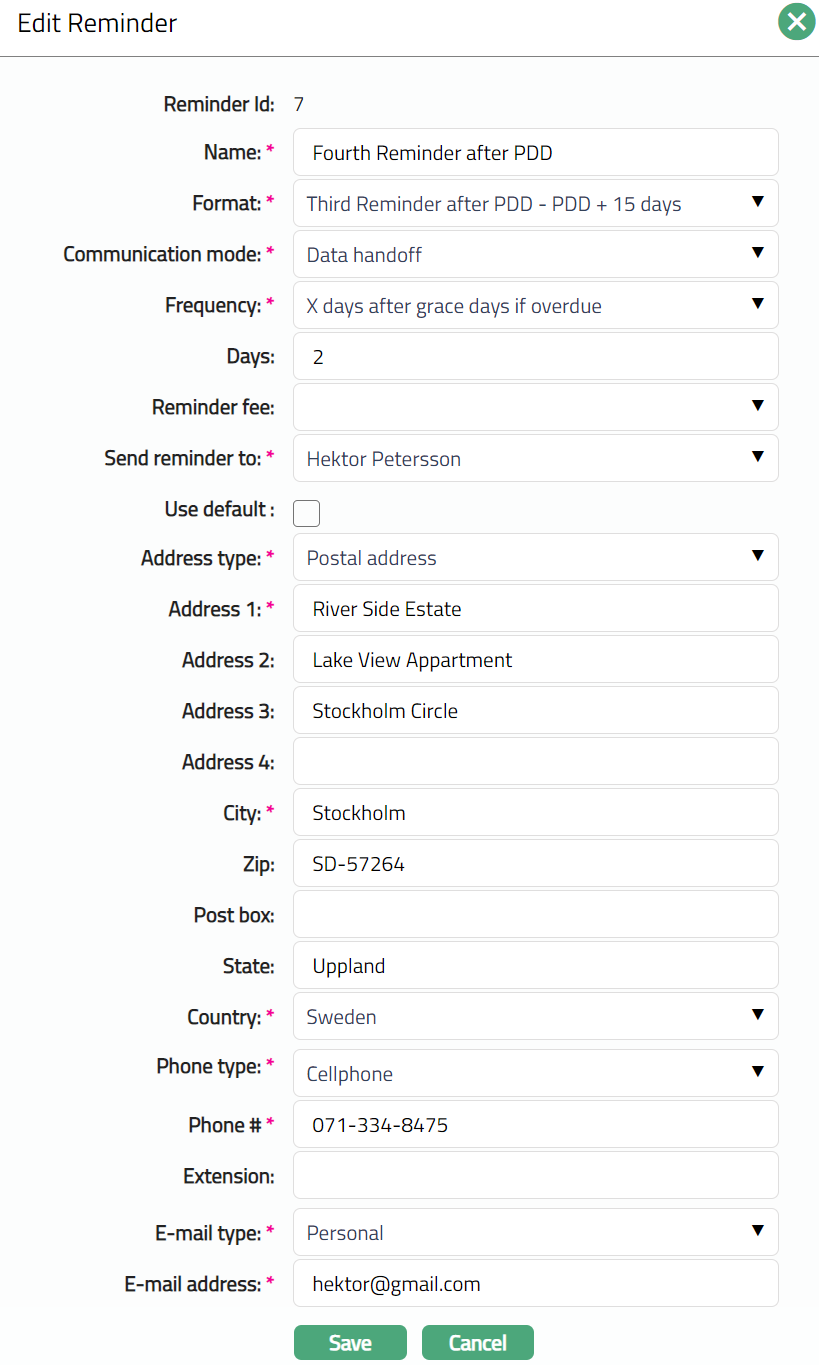This screenshot has width=819, height=1365.
Task: Open the Send reminder to dropdown
Action: 535,459
